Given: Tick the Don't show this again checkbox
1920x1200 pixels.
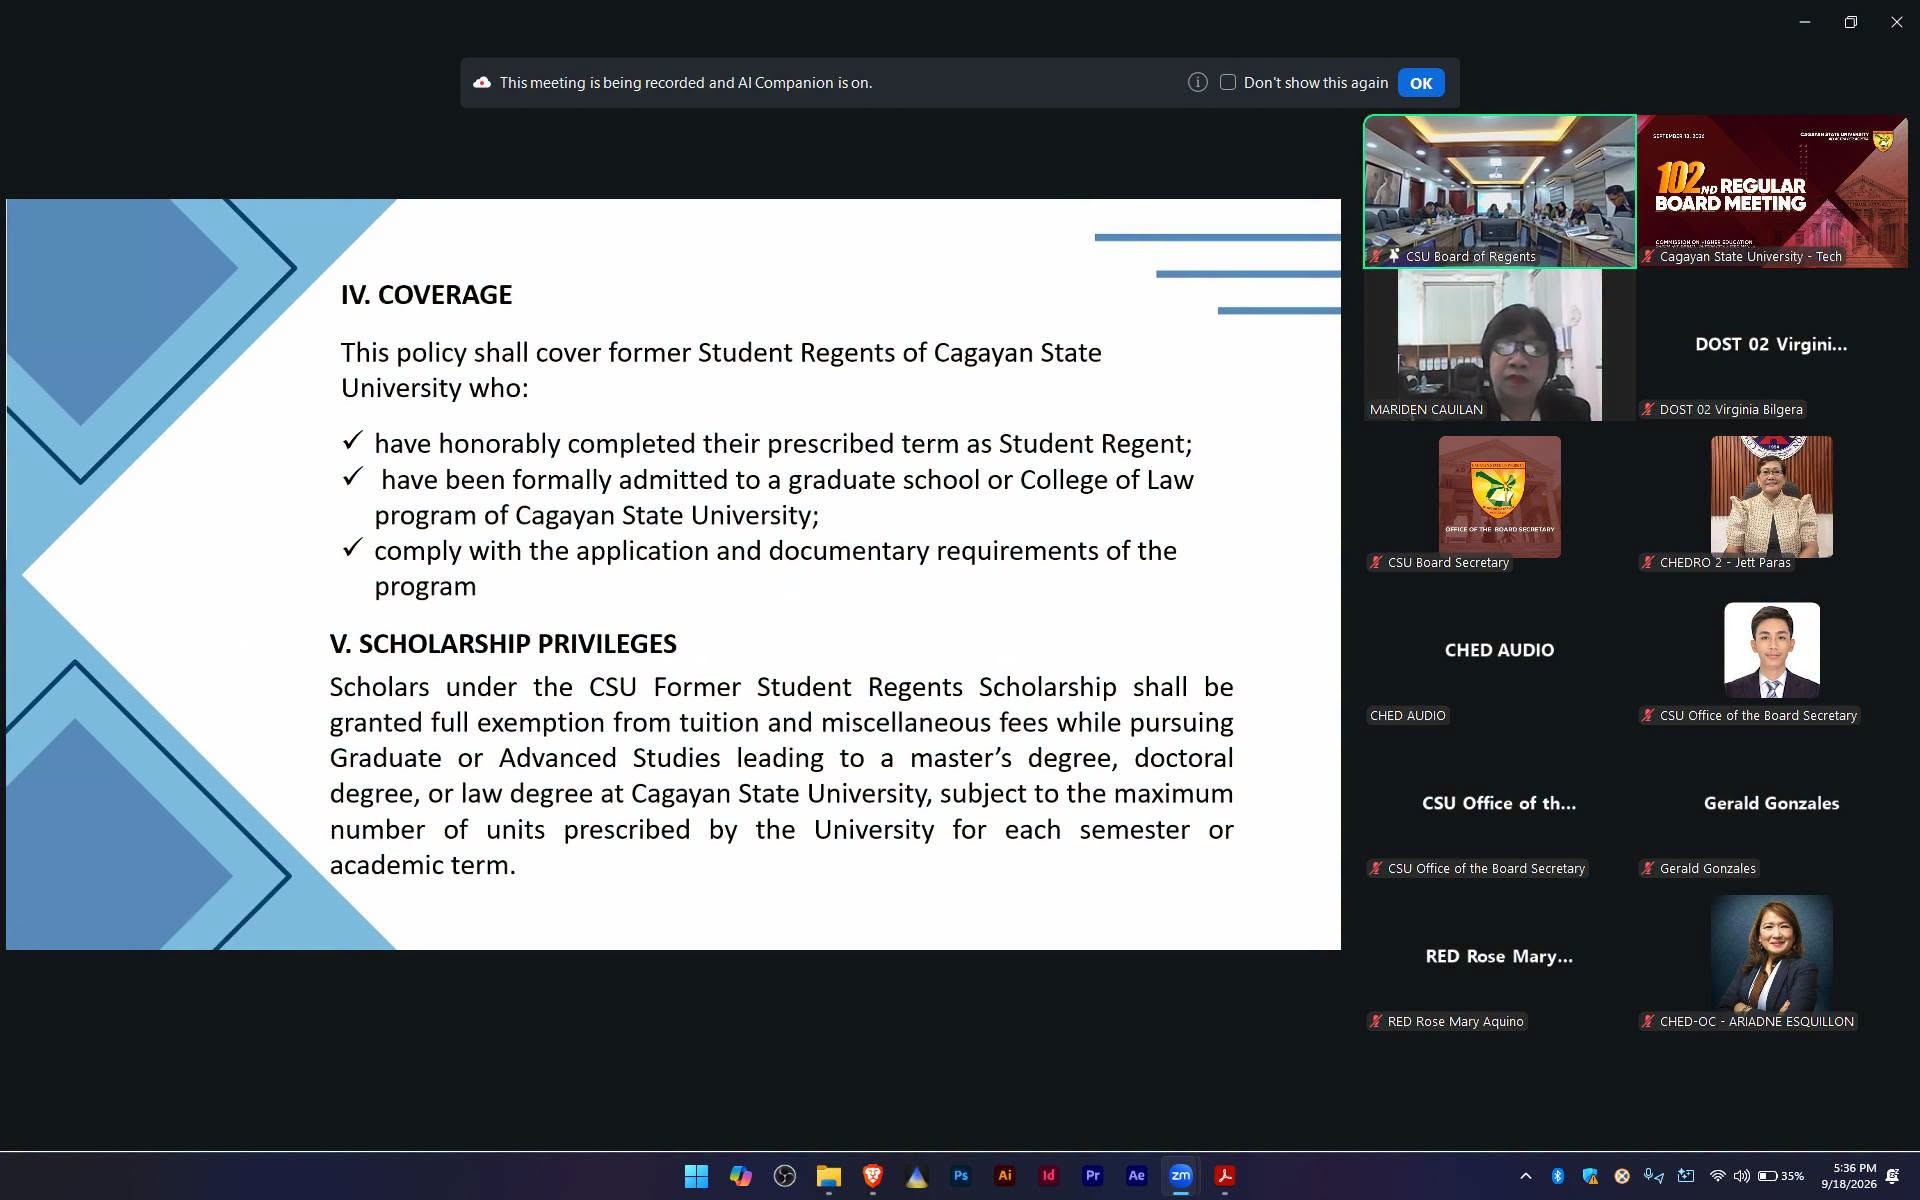Looking at the screenshot, I should coord(1227,83).
